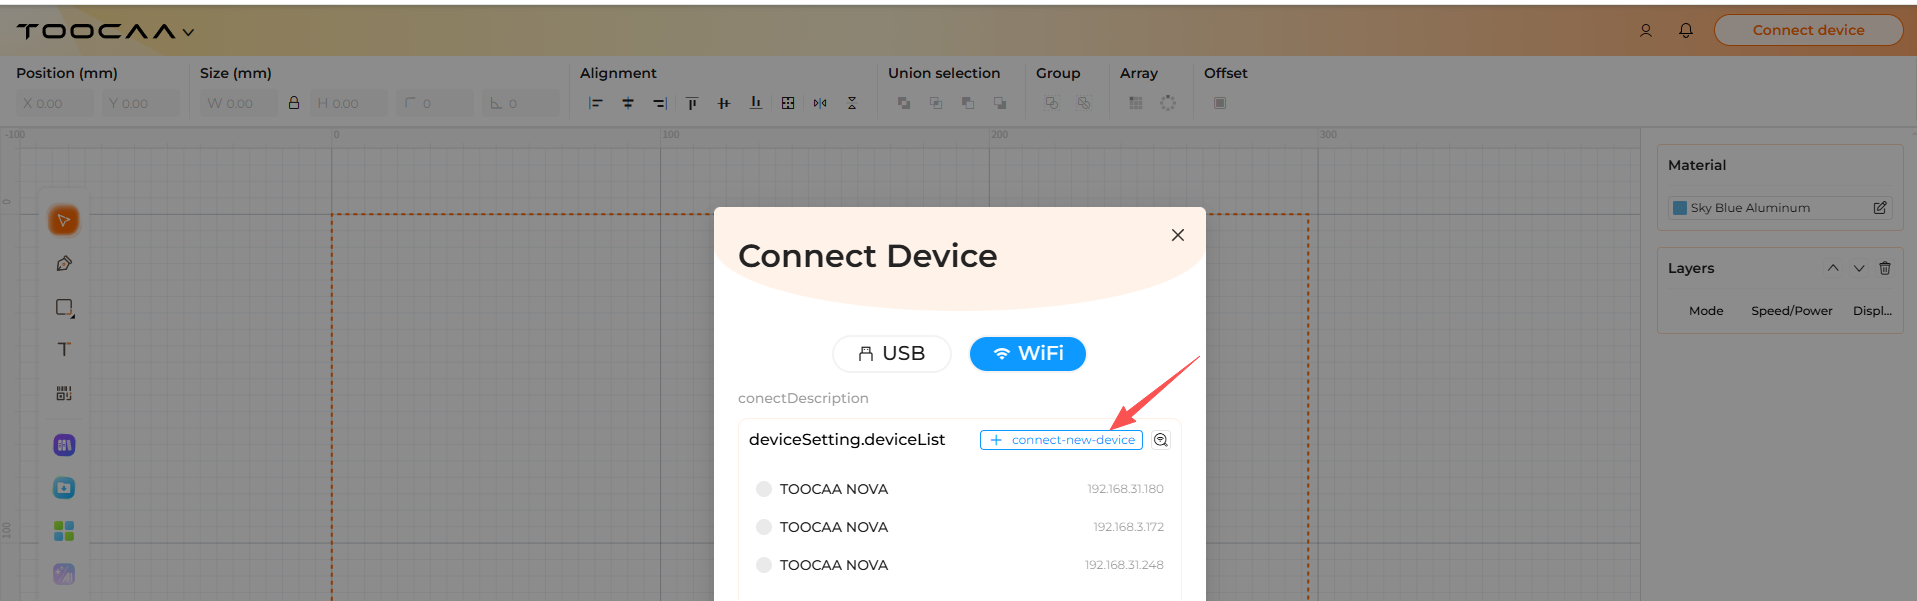Click the rotation angle input field

click(x=521, y=103)
